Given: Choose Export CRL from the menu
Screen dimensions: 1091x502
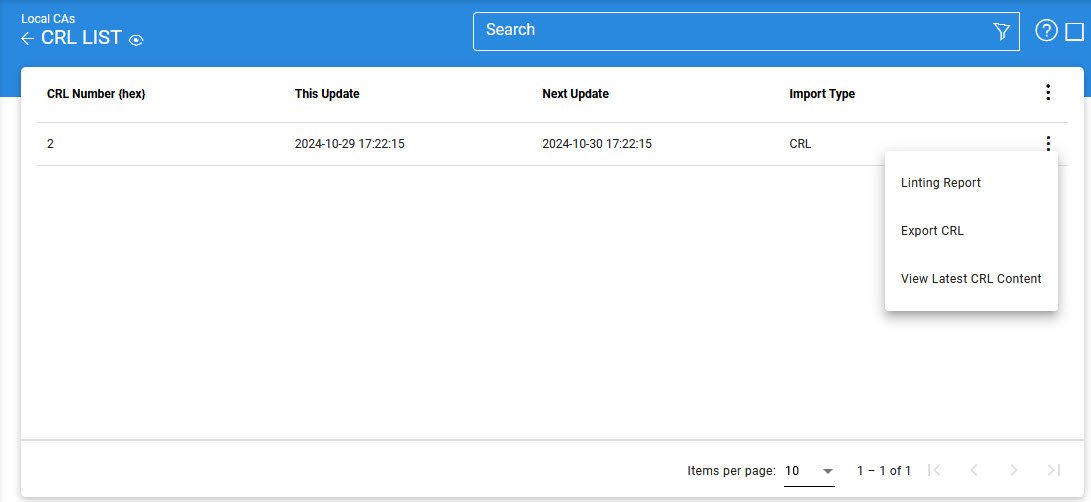Looking at the screenshot, I should pos(932,231).
